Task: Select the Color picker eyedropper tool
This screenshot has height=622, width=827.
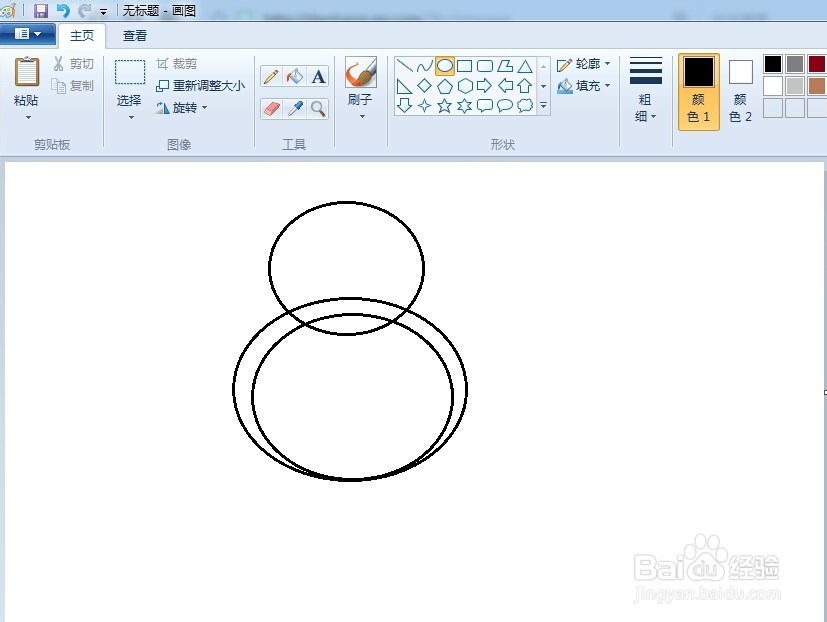Action: pos(295,109)
